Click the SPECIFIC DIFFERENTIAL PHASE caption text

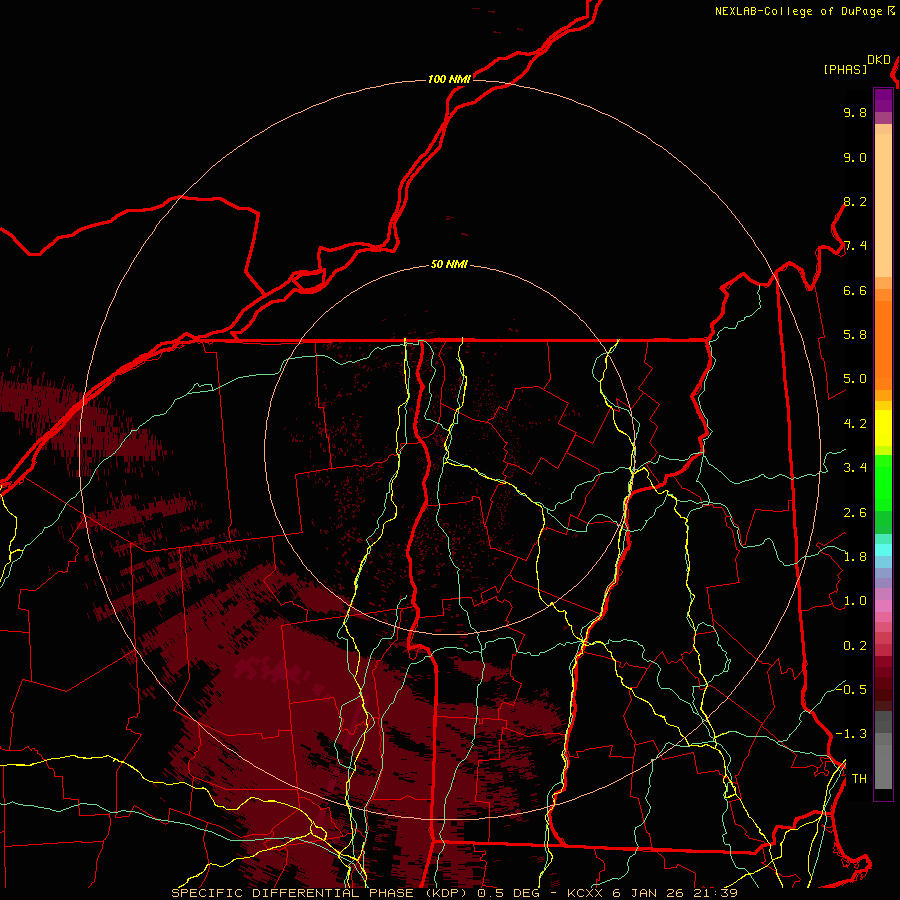pyautogui.click(x=292, y=893)
